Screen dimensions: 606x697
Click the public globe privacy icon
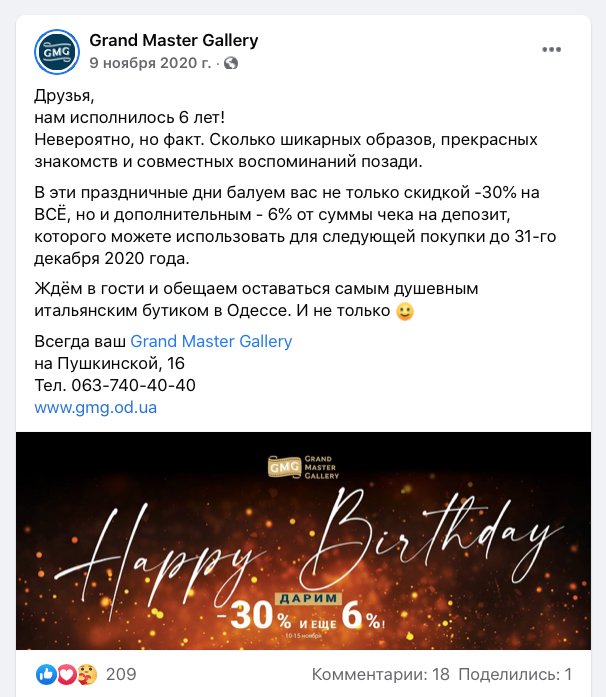click(x=231, y=63)
